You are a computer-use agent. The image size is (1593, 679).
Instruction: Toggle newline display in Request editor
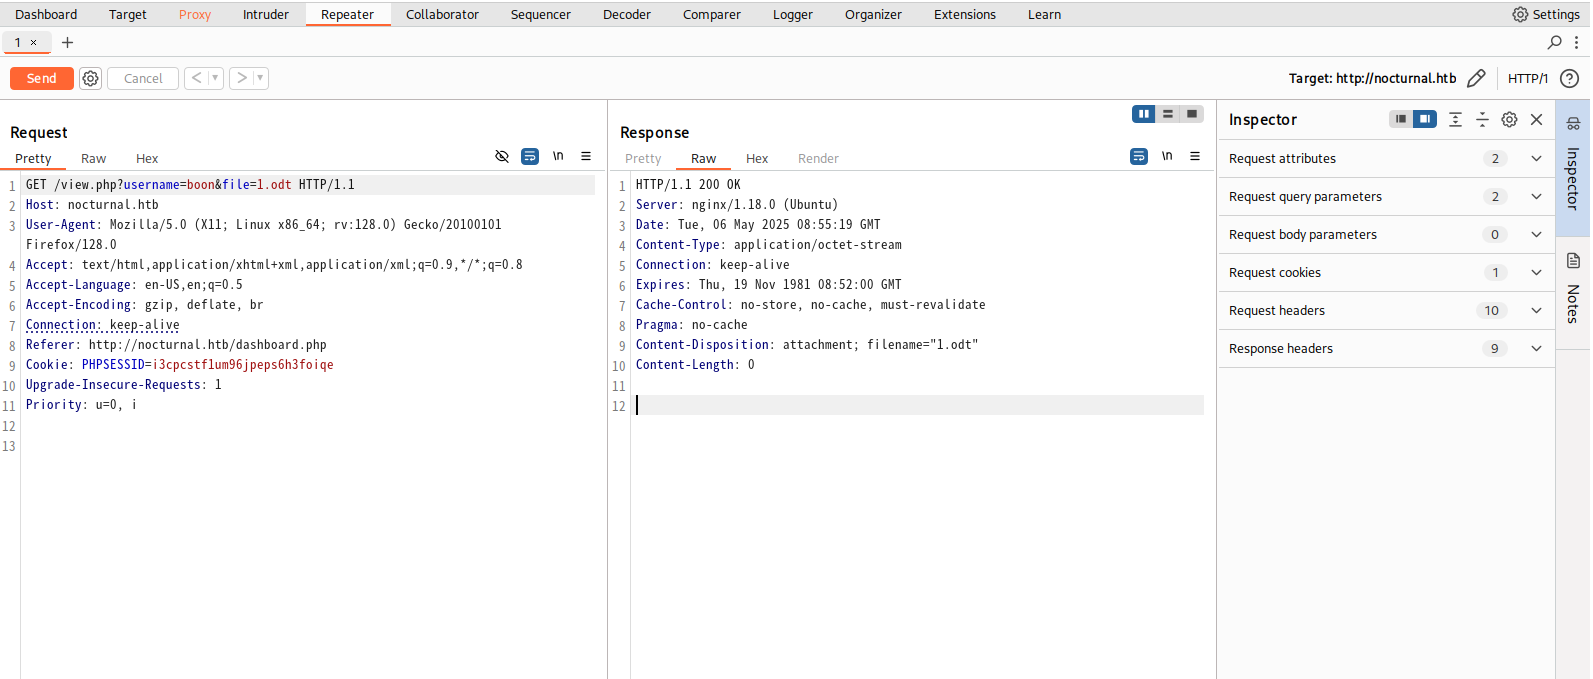coord(558,156)
